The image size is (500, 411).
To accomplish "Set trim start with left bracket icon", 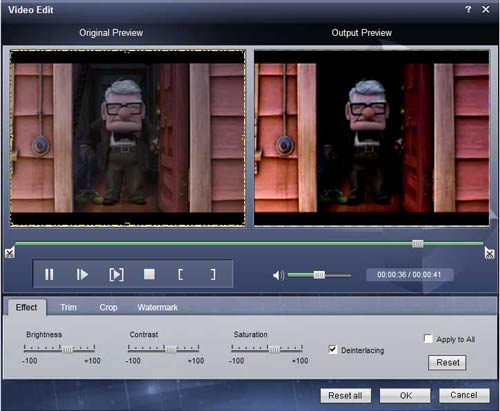I will tap(180, 274).
